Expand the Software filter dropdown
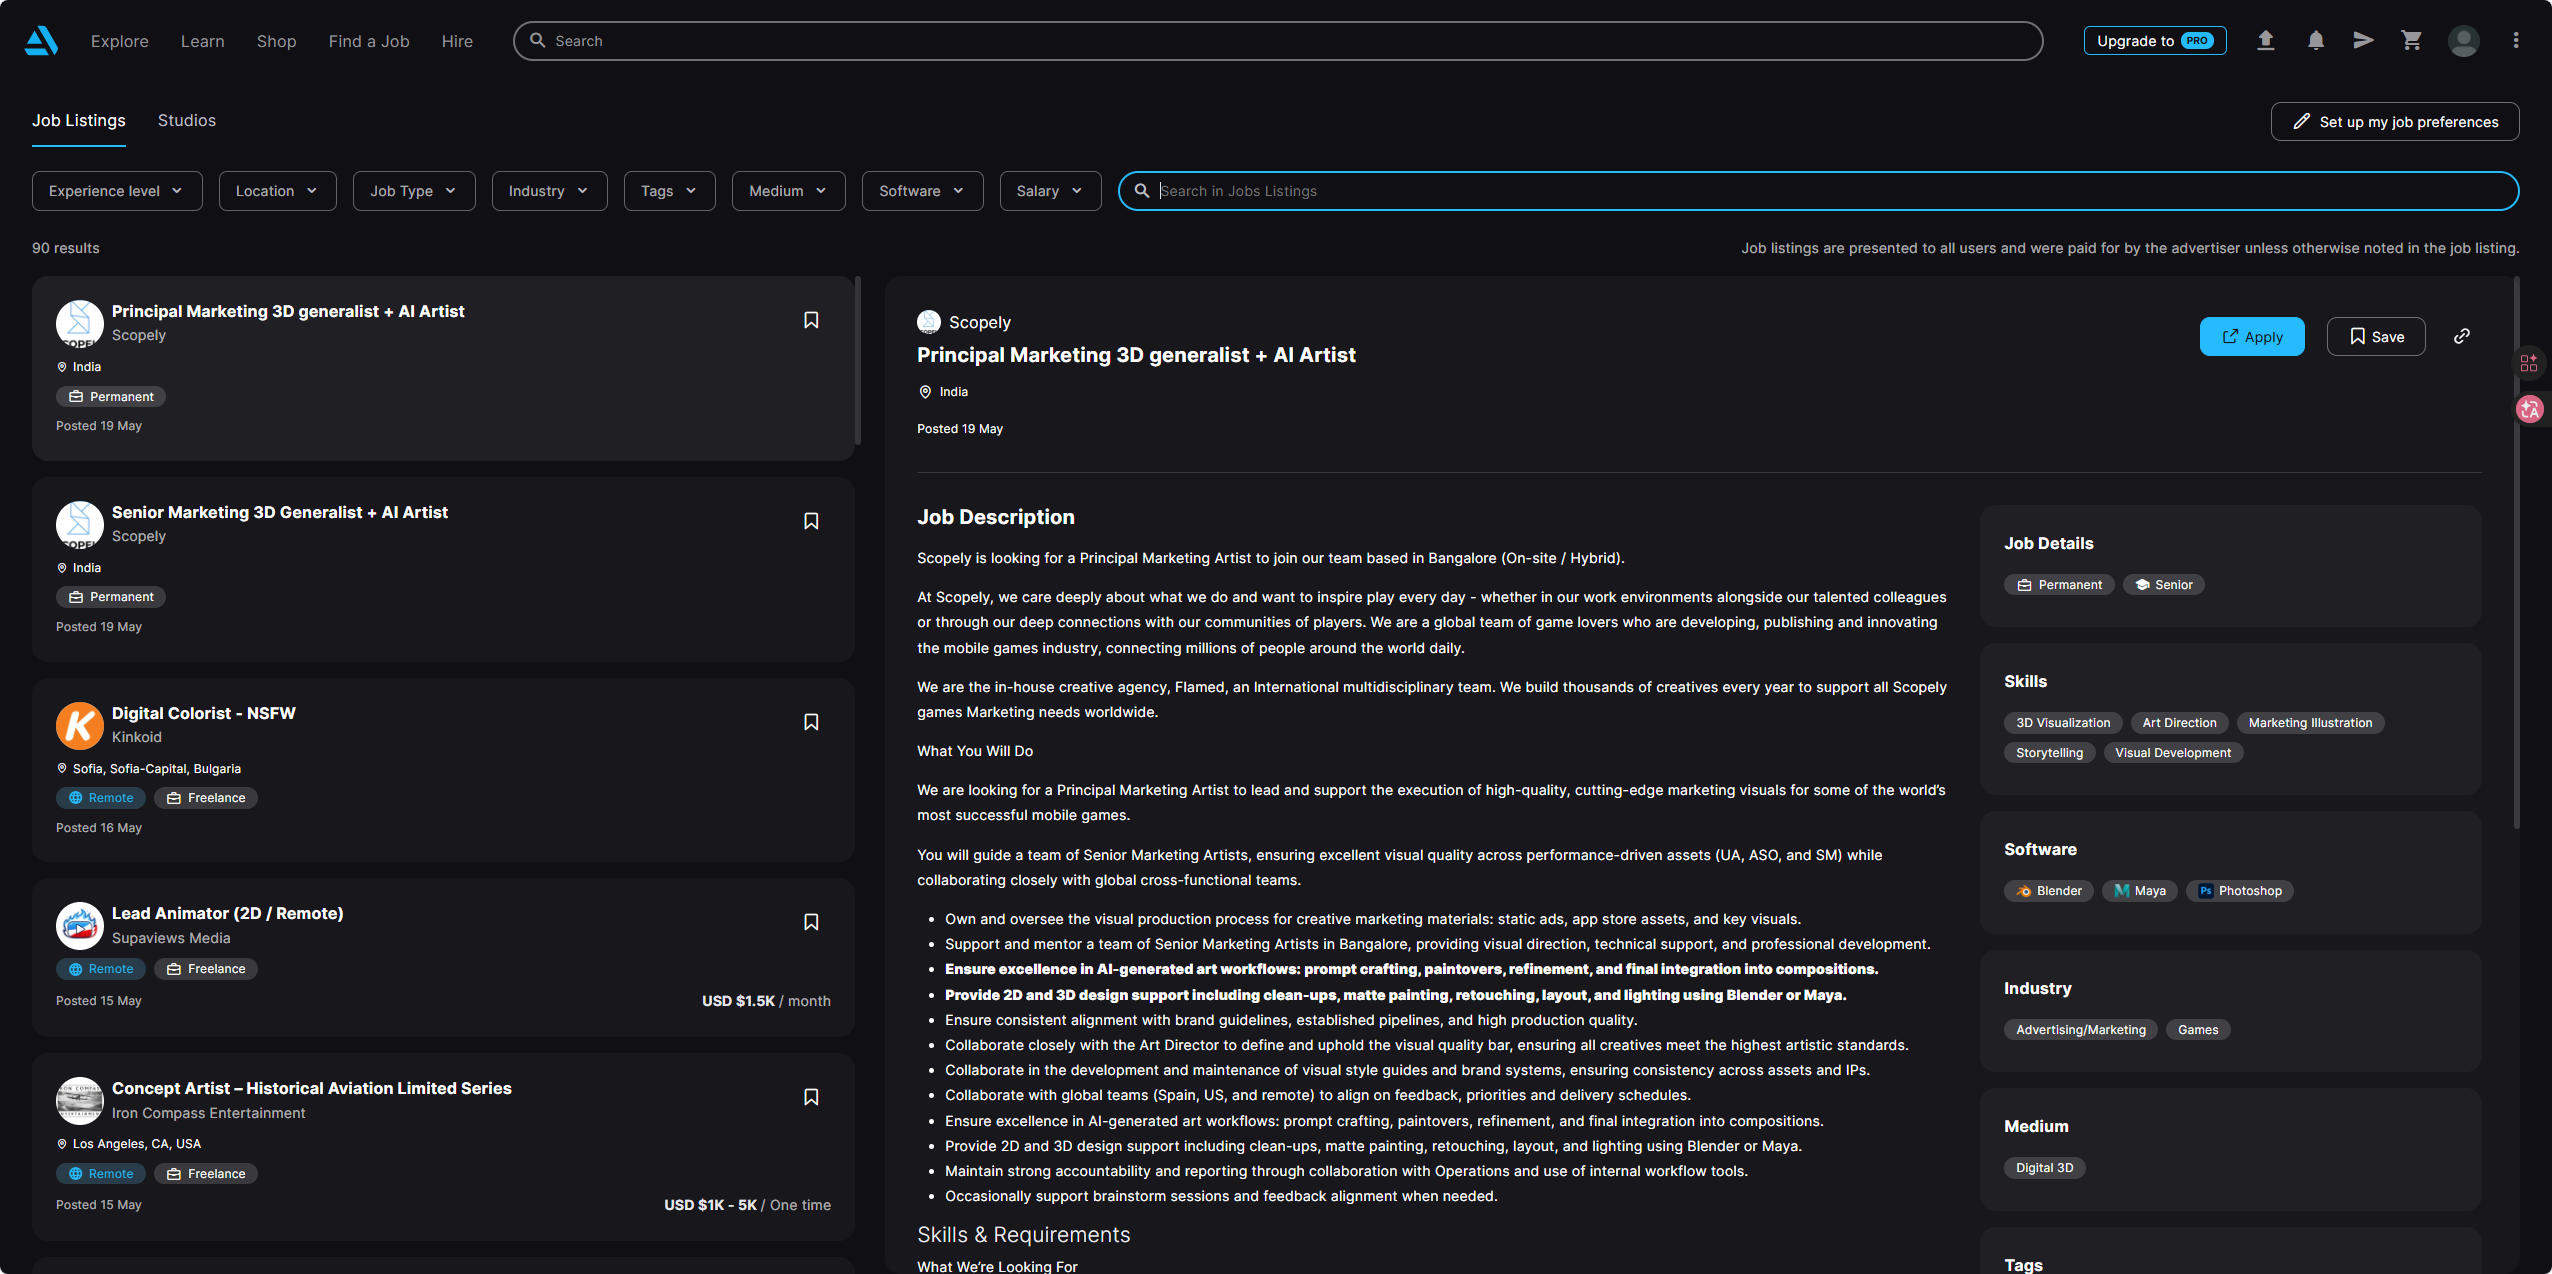 (x=923, y=191)
